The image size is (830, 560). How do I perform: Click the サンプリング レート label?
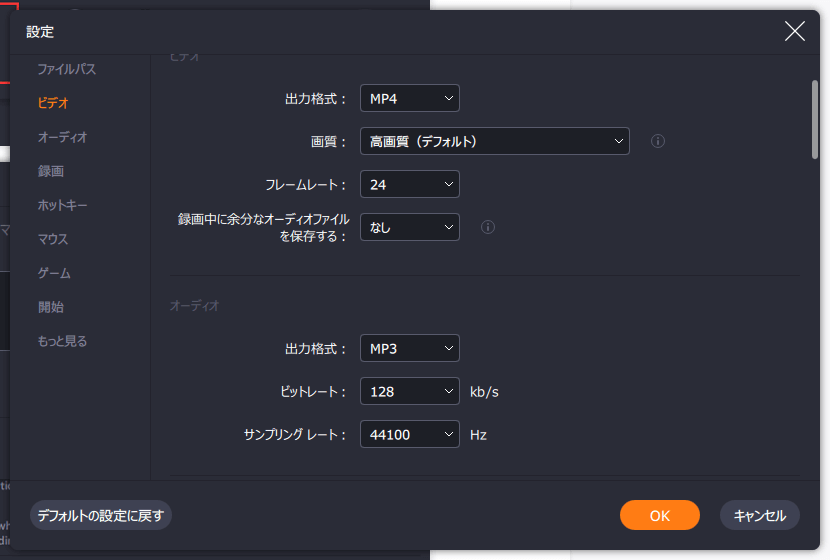coord(295,435)
